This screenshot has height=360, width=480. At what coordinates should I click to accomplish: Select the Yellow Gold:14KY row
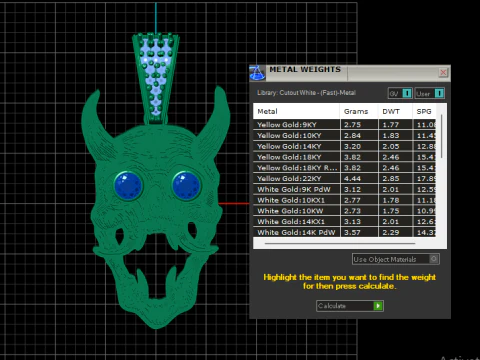pos(344,146)
